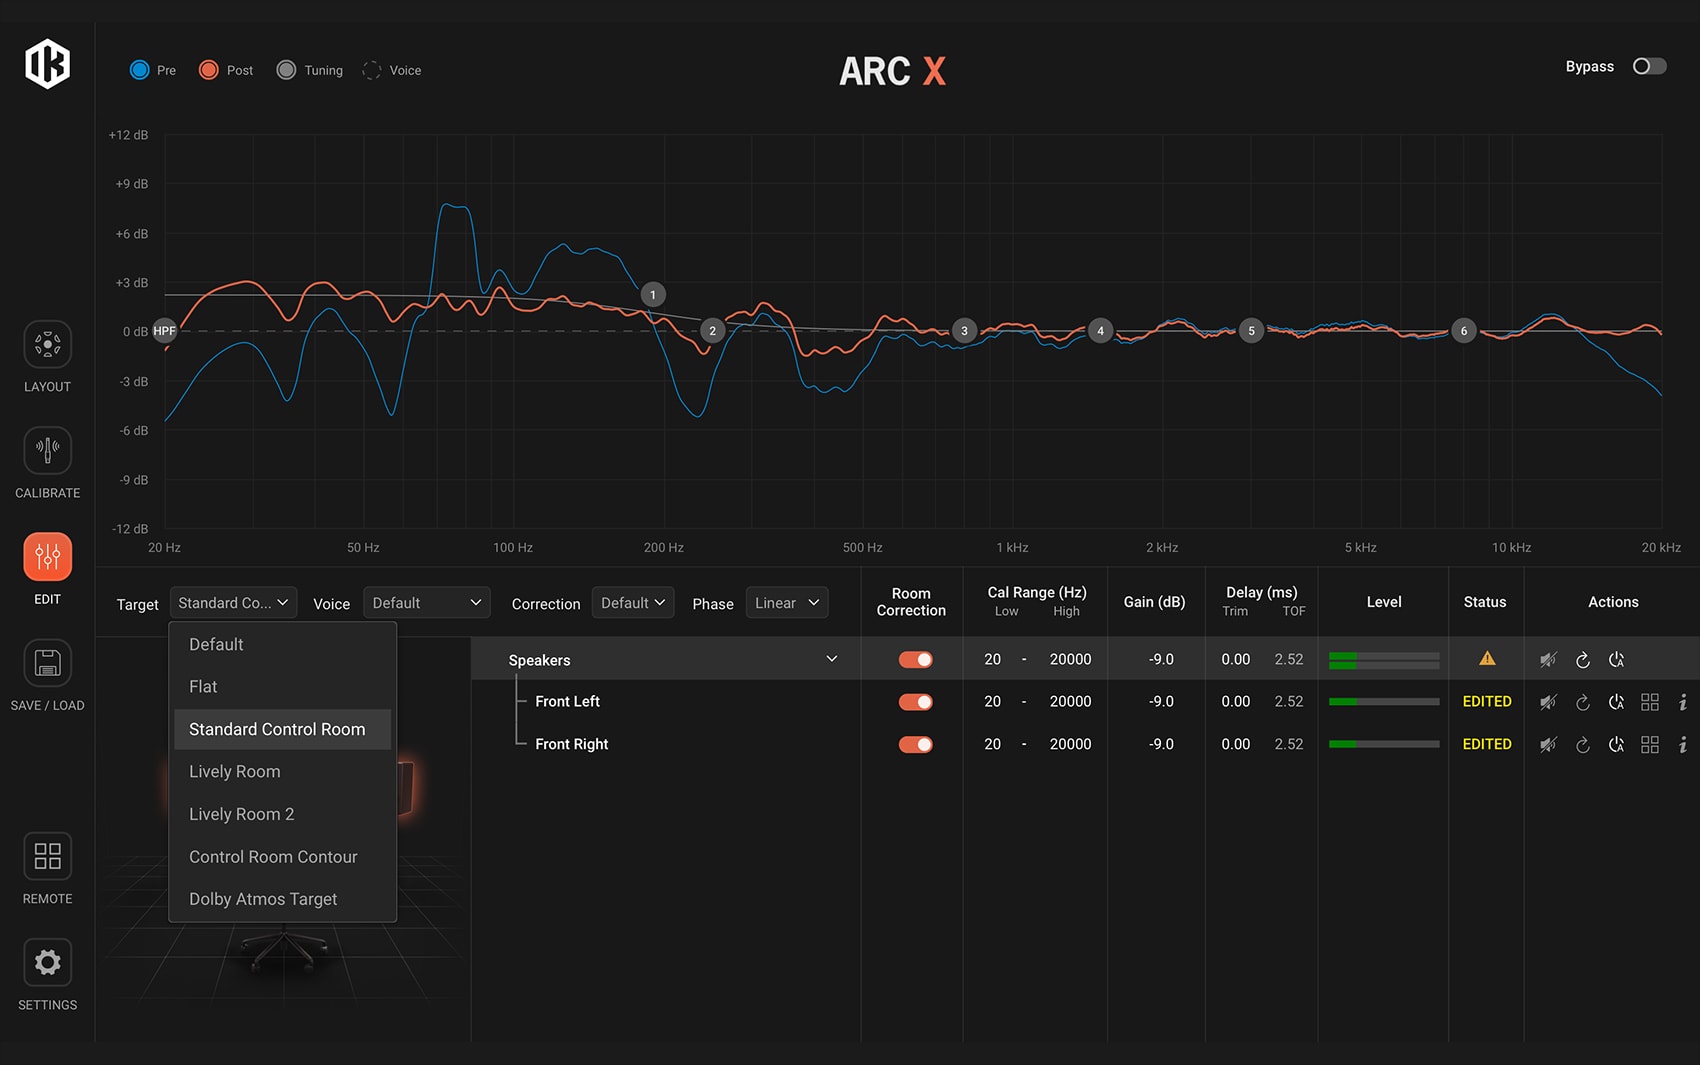Open the Phase Linear dropdown
This screenshot has height=1065, width=1700.
point(786,603)
